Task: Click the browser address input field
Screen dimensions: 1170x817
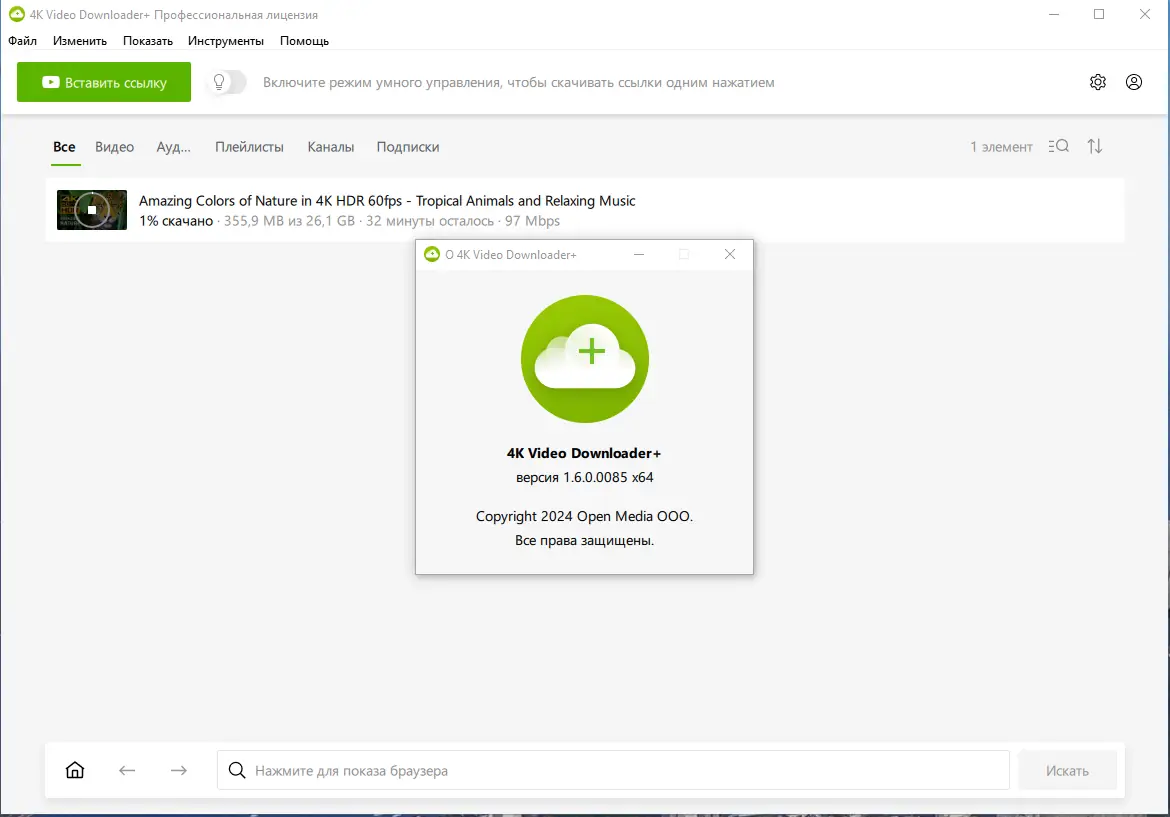Action: (613, 770)
